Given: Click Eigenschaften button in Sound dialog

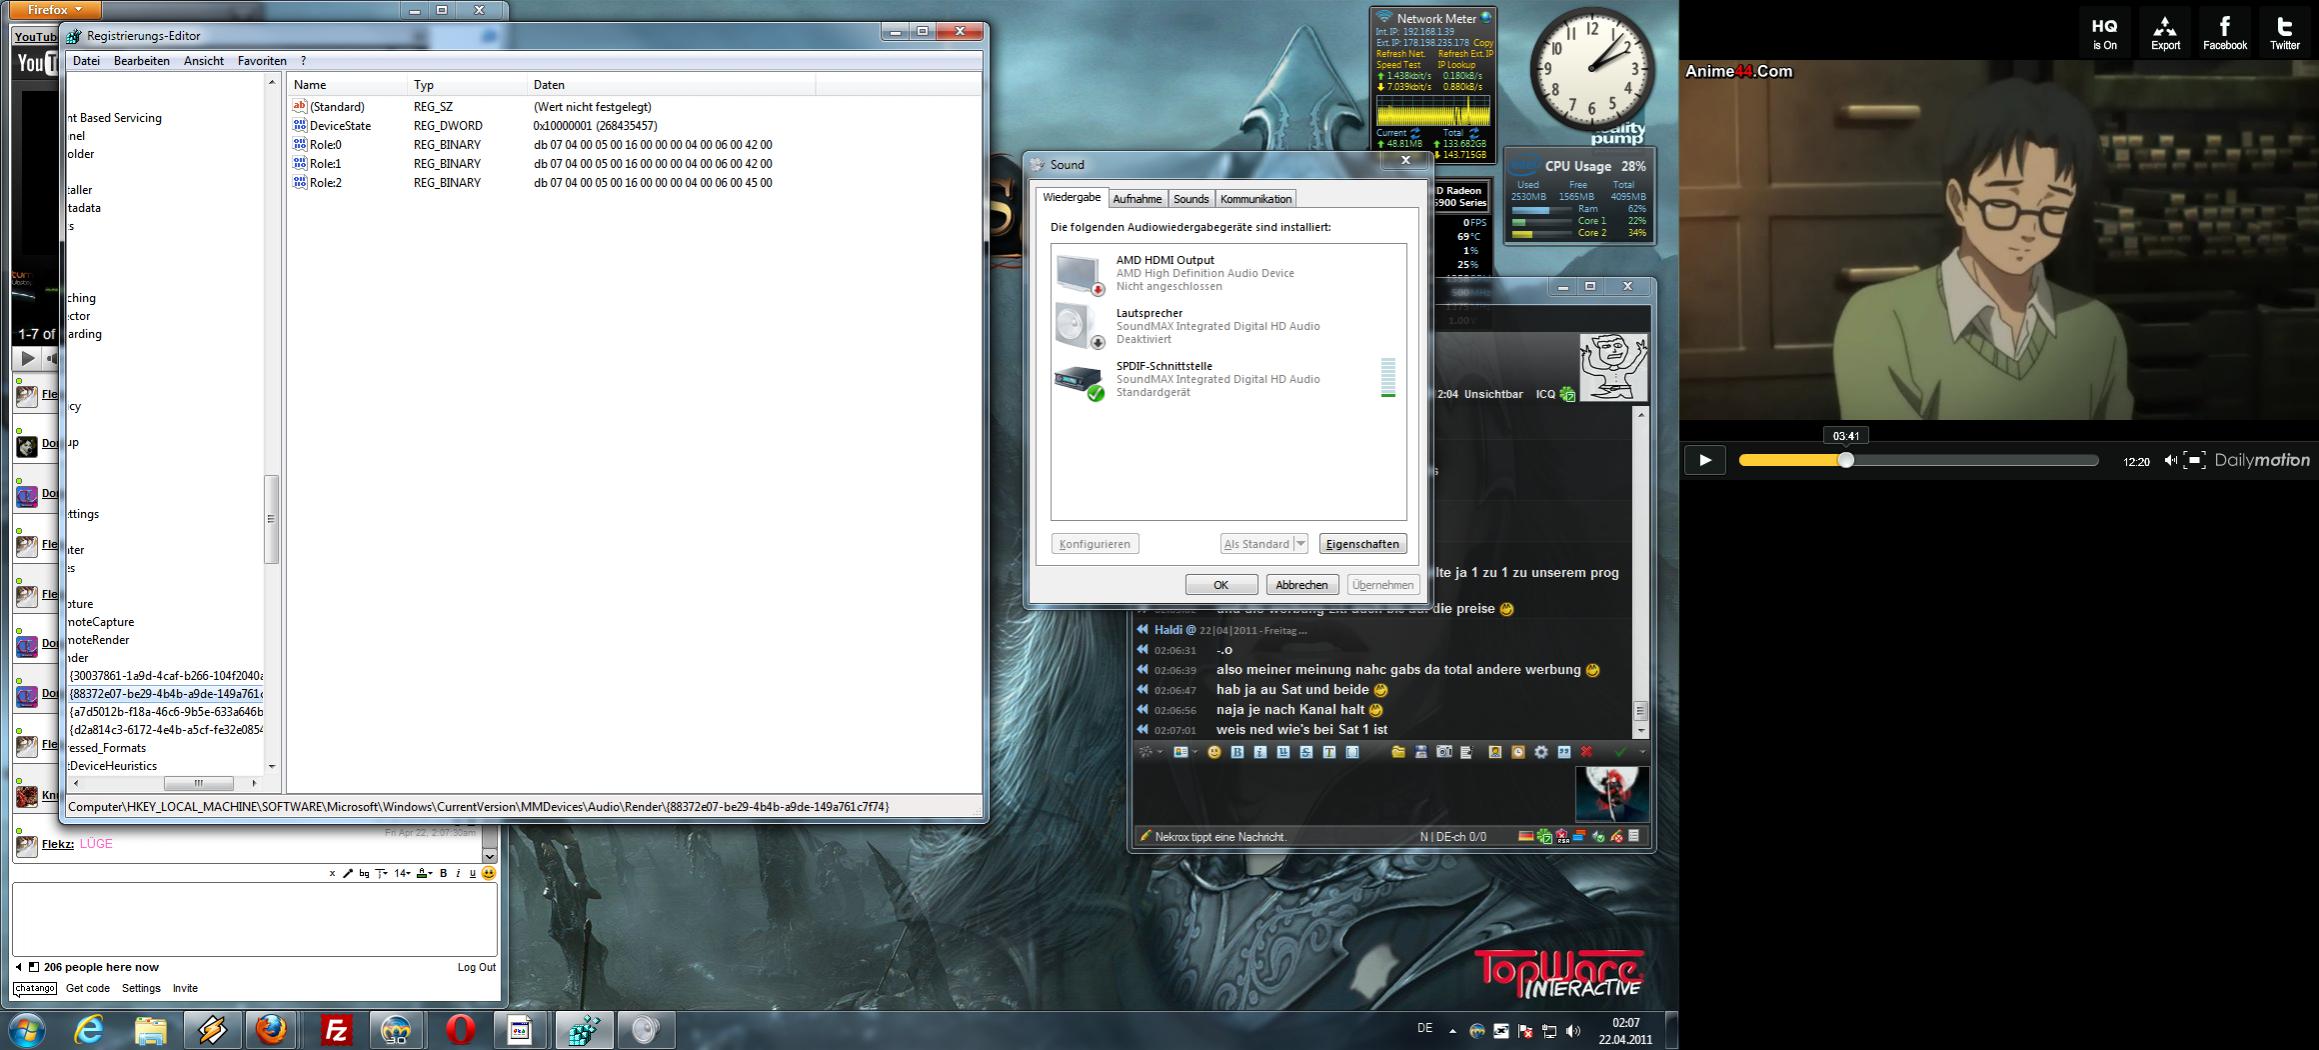Looking at the screenshot, I should (1362, 544).
